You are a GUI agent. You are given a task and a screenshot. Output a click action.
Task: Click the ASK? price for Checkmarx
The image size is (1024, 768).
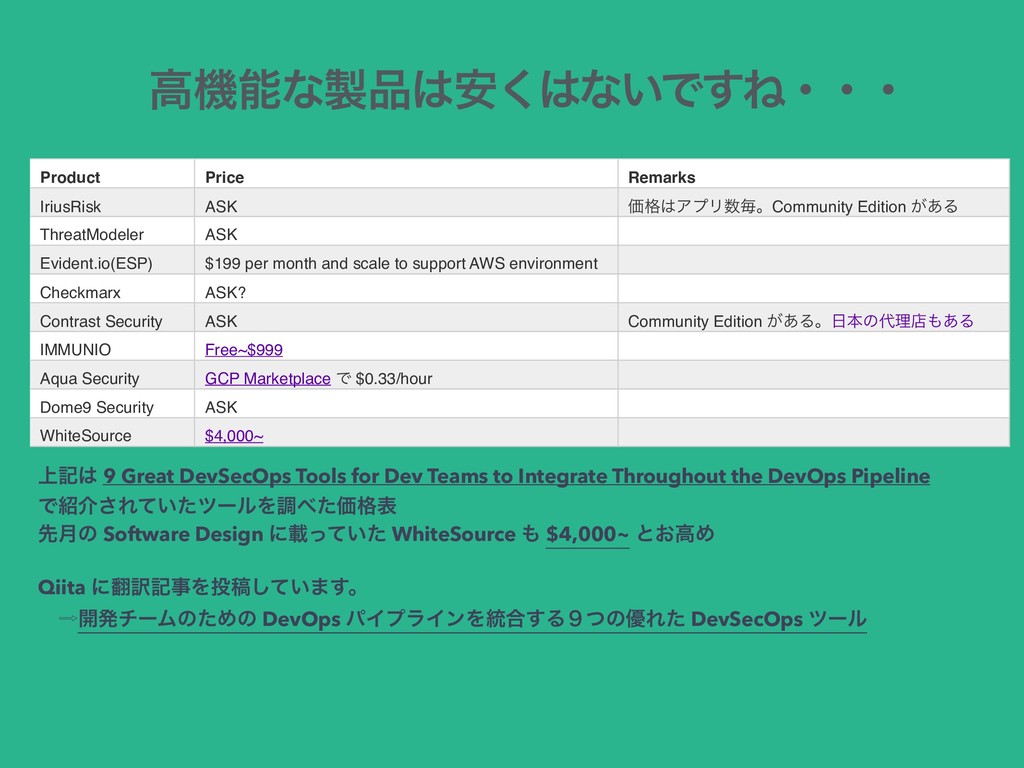click(x=225, y=292)
